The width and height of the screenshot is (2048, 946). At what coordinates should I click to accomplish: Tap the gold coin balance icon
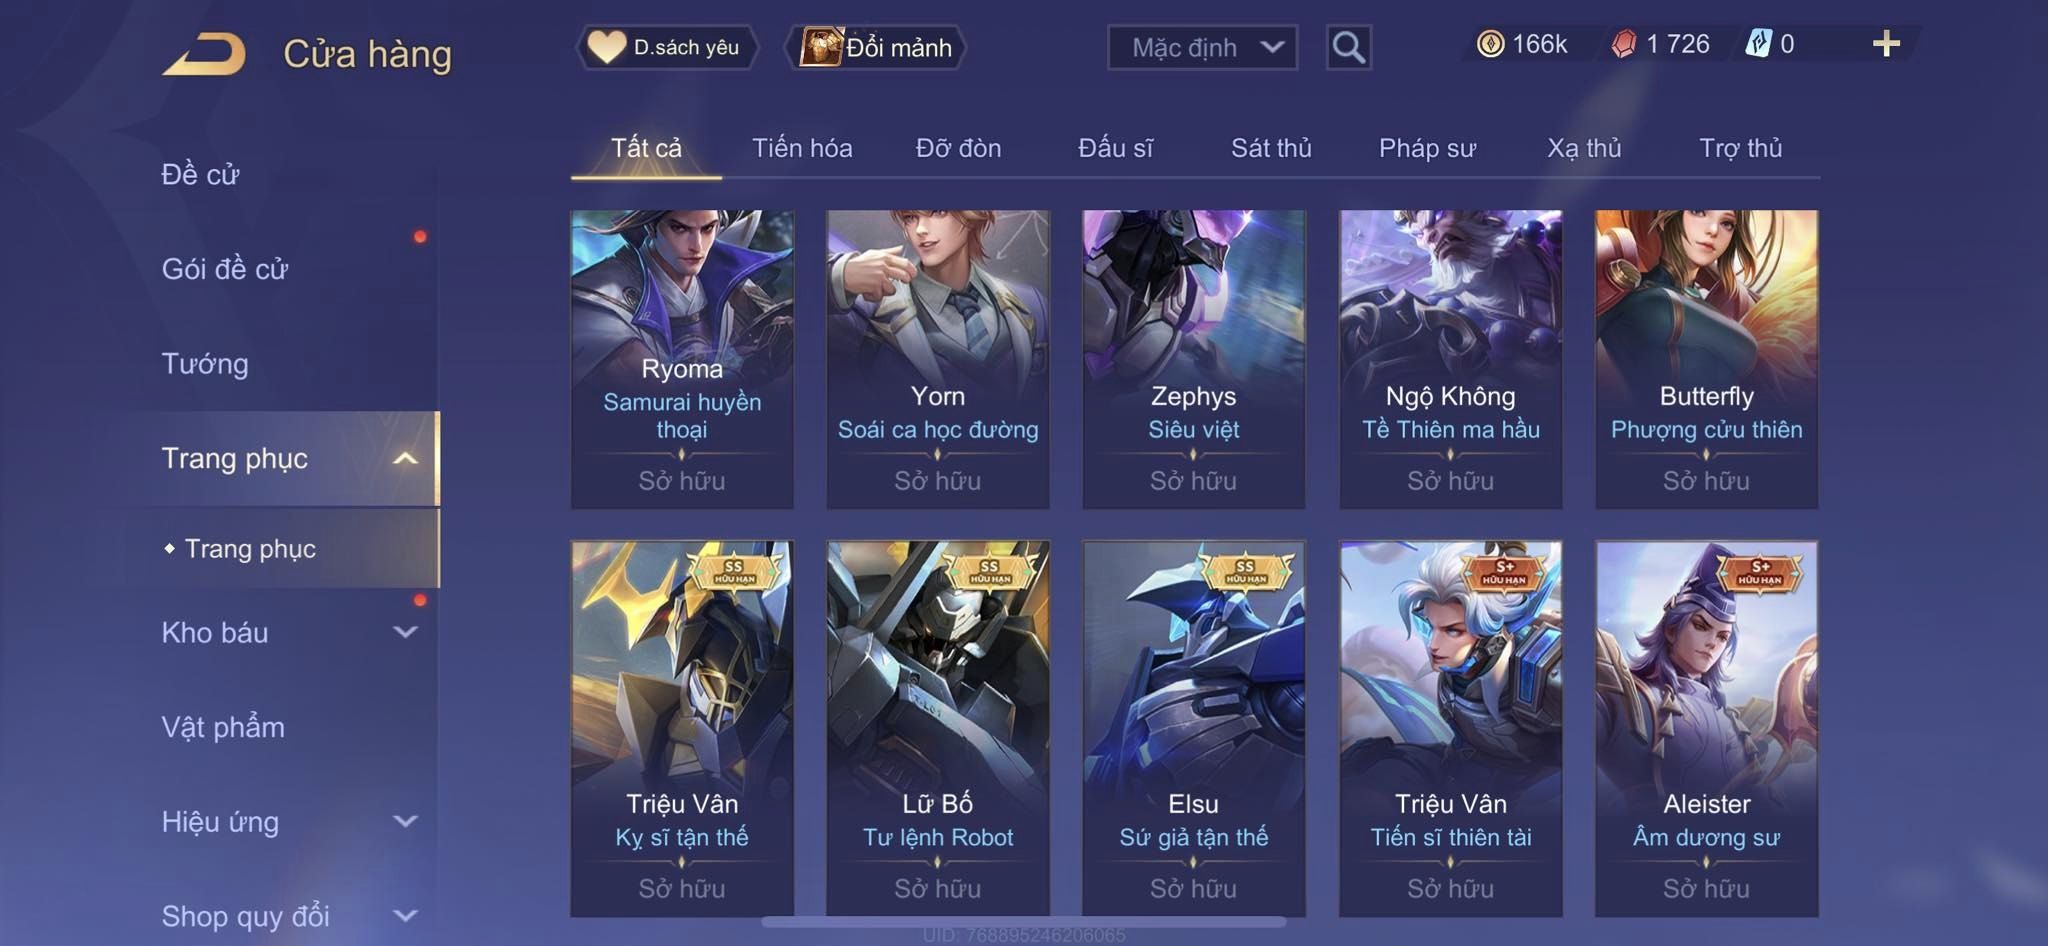(x=1490, y=44)
